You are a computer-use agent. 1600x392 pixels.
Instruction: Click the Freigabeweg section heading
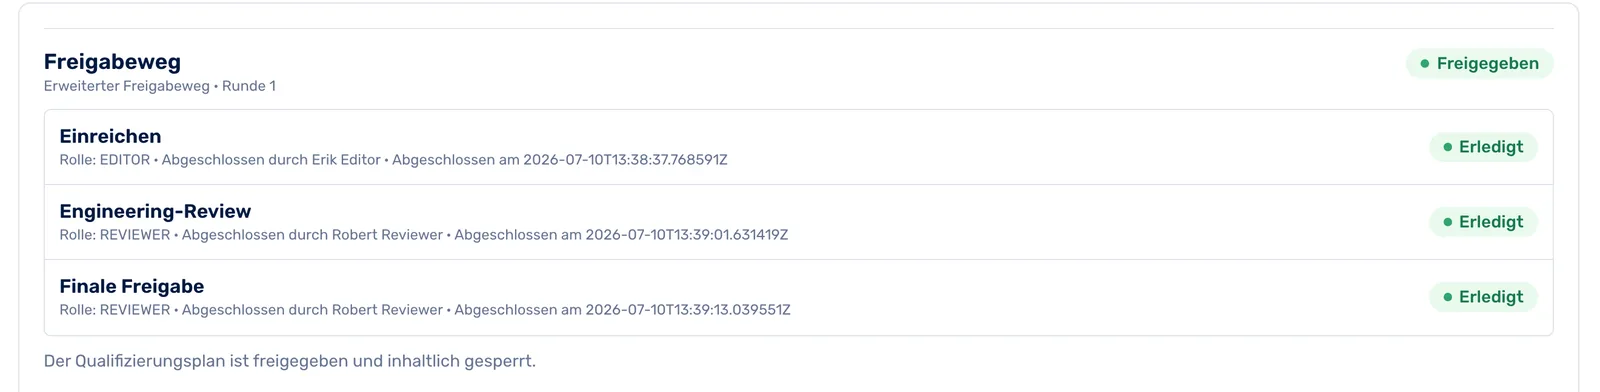click(112, 62)
